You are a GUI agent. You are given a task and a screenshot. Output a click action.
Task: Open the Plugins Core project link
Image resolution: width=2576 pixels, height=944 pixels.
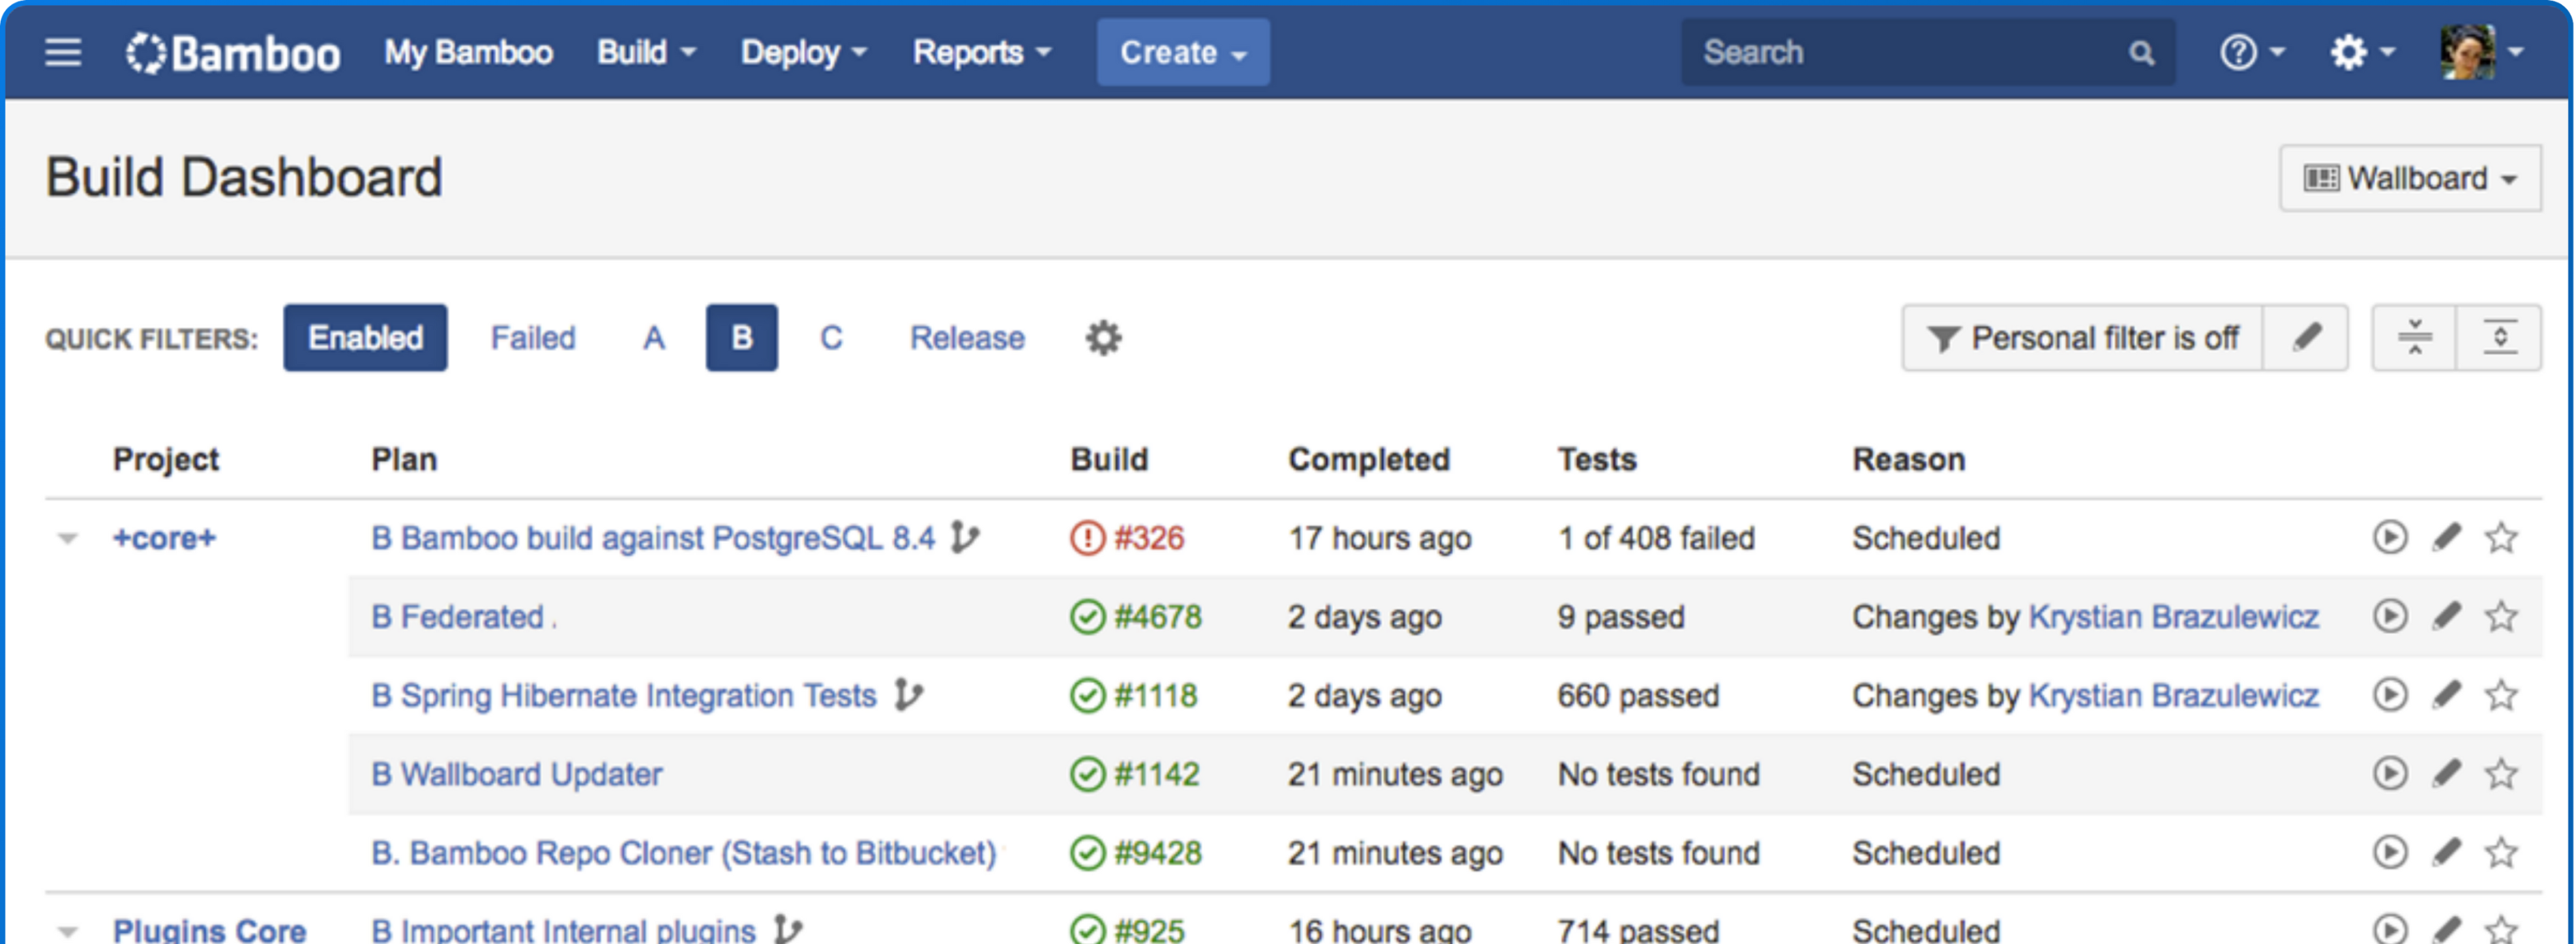(x=209, y=930)
